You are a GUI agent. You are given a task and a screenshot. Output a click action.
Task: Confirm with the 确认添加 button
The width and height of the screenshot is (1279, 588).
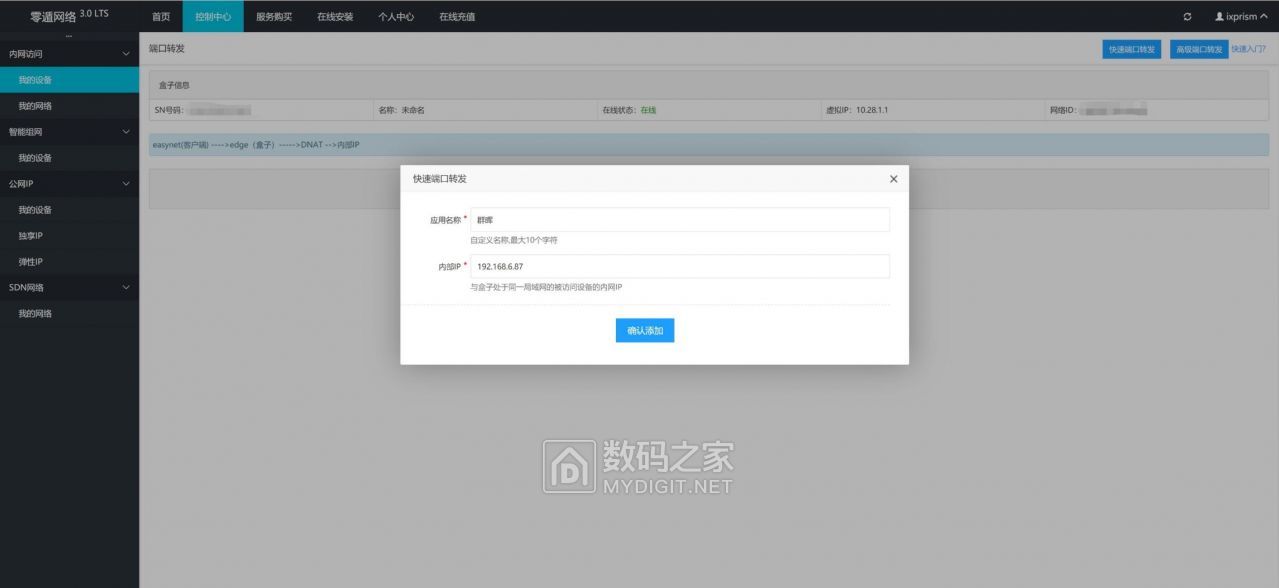coord(645,330)
